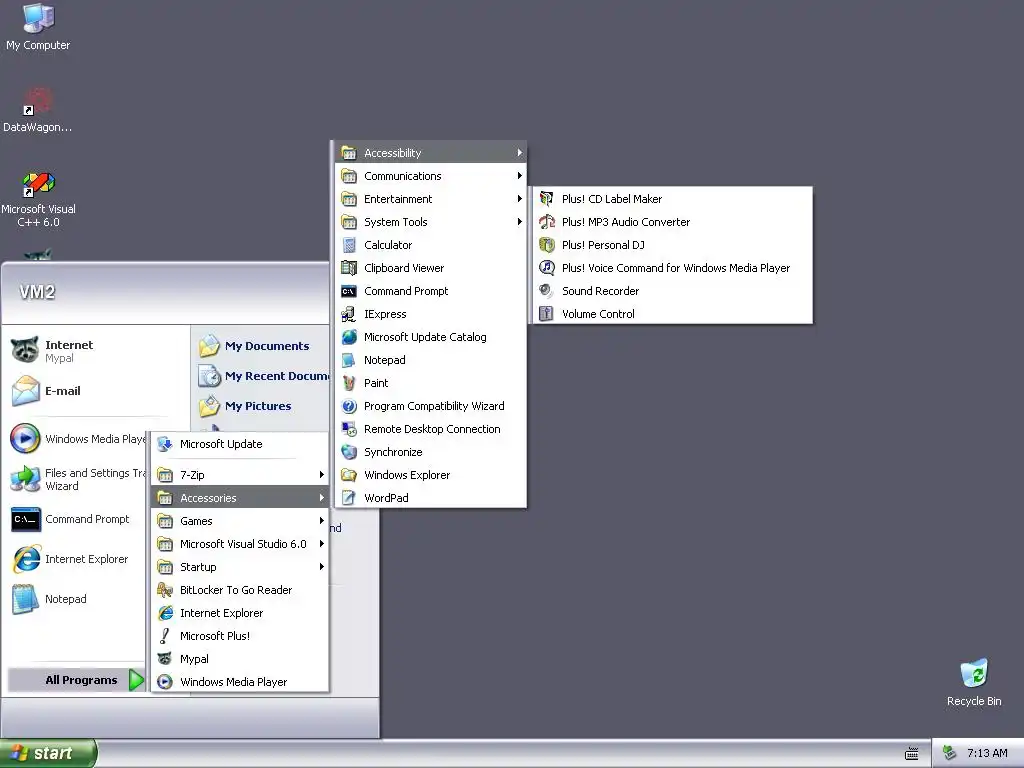
Task: Select Microsoft Visual C++ 6.0 desktop icon
Action: [x=38, y=199]
